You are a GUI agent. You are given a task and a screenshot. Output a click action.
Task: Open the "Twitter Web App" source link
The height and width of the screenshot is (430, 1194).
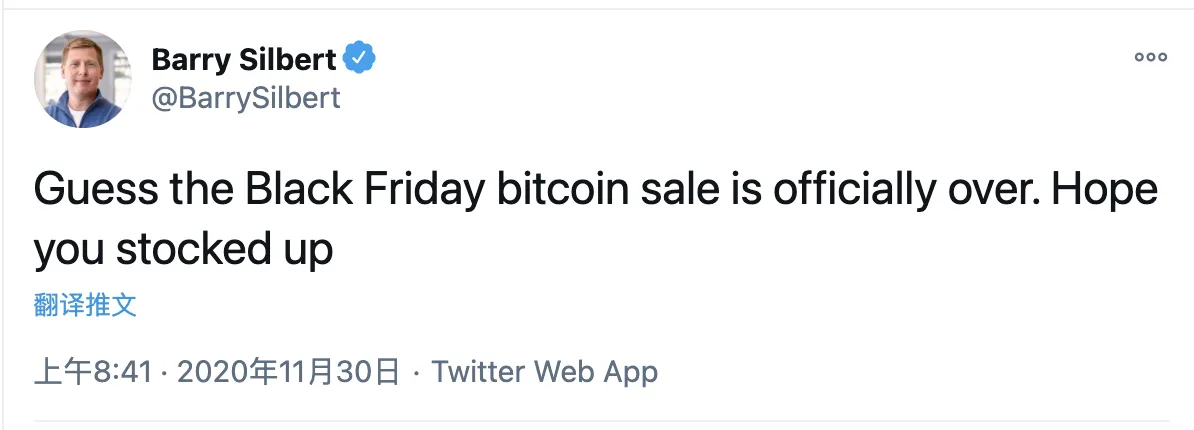545,373
